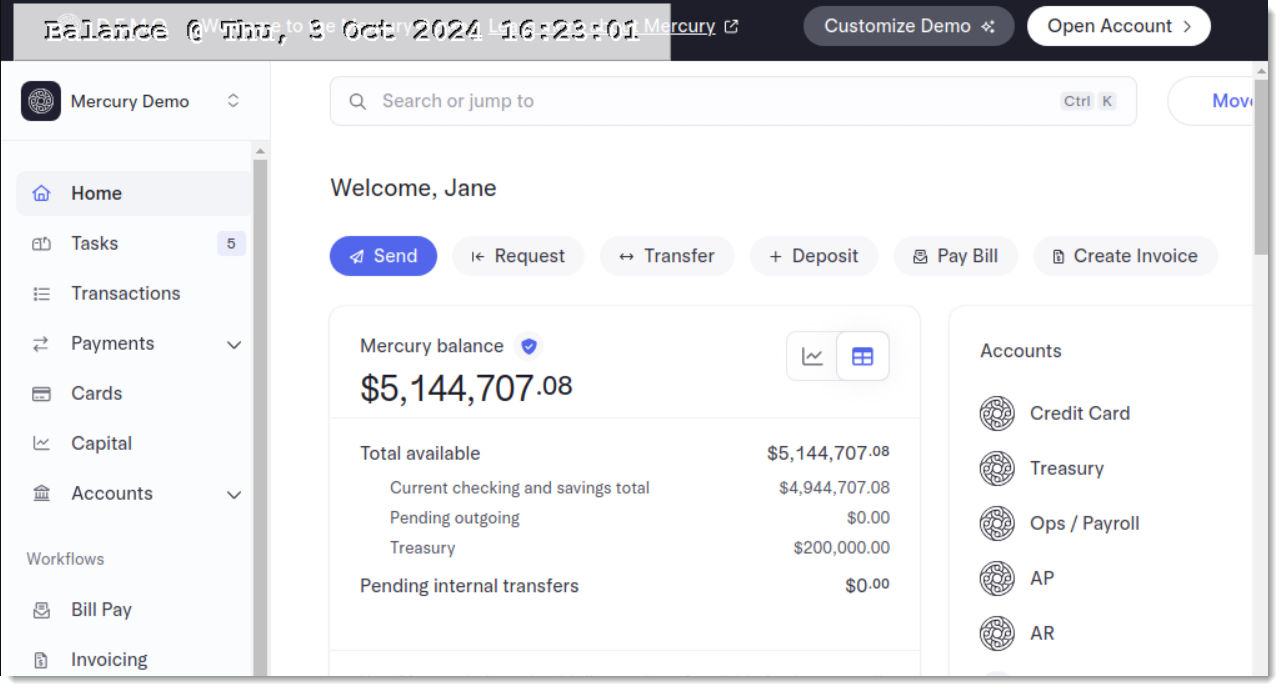This screenshot has width=1283, height=691.
Task: Click the Pending internal transfers row label
Action: pyautogui.click(x=469, y=586)
